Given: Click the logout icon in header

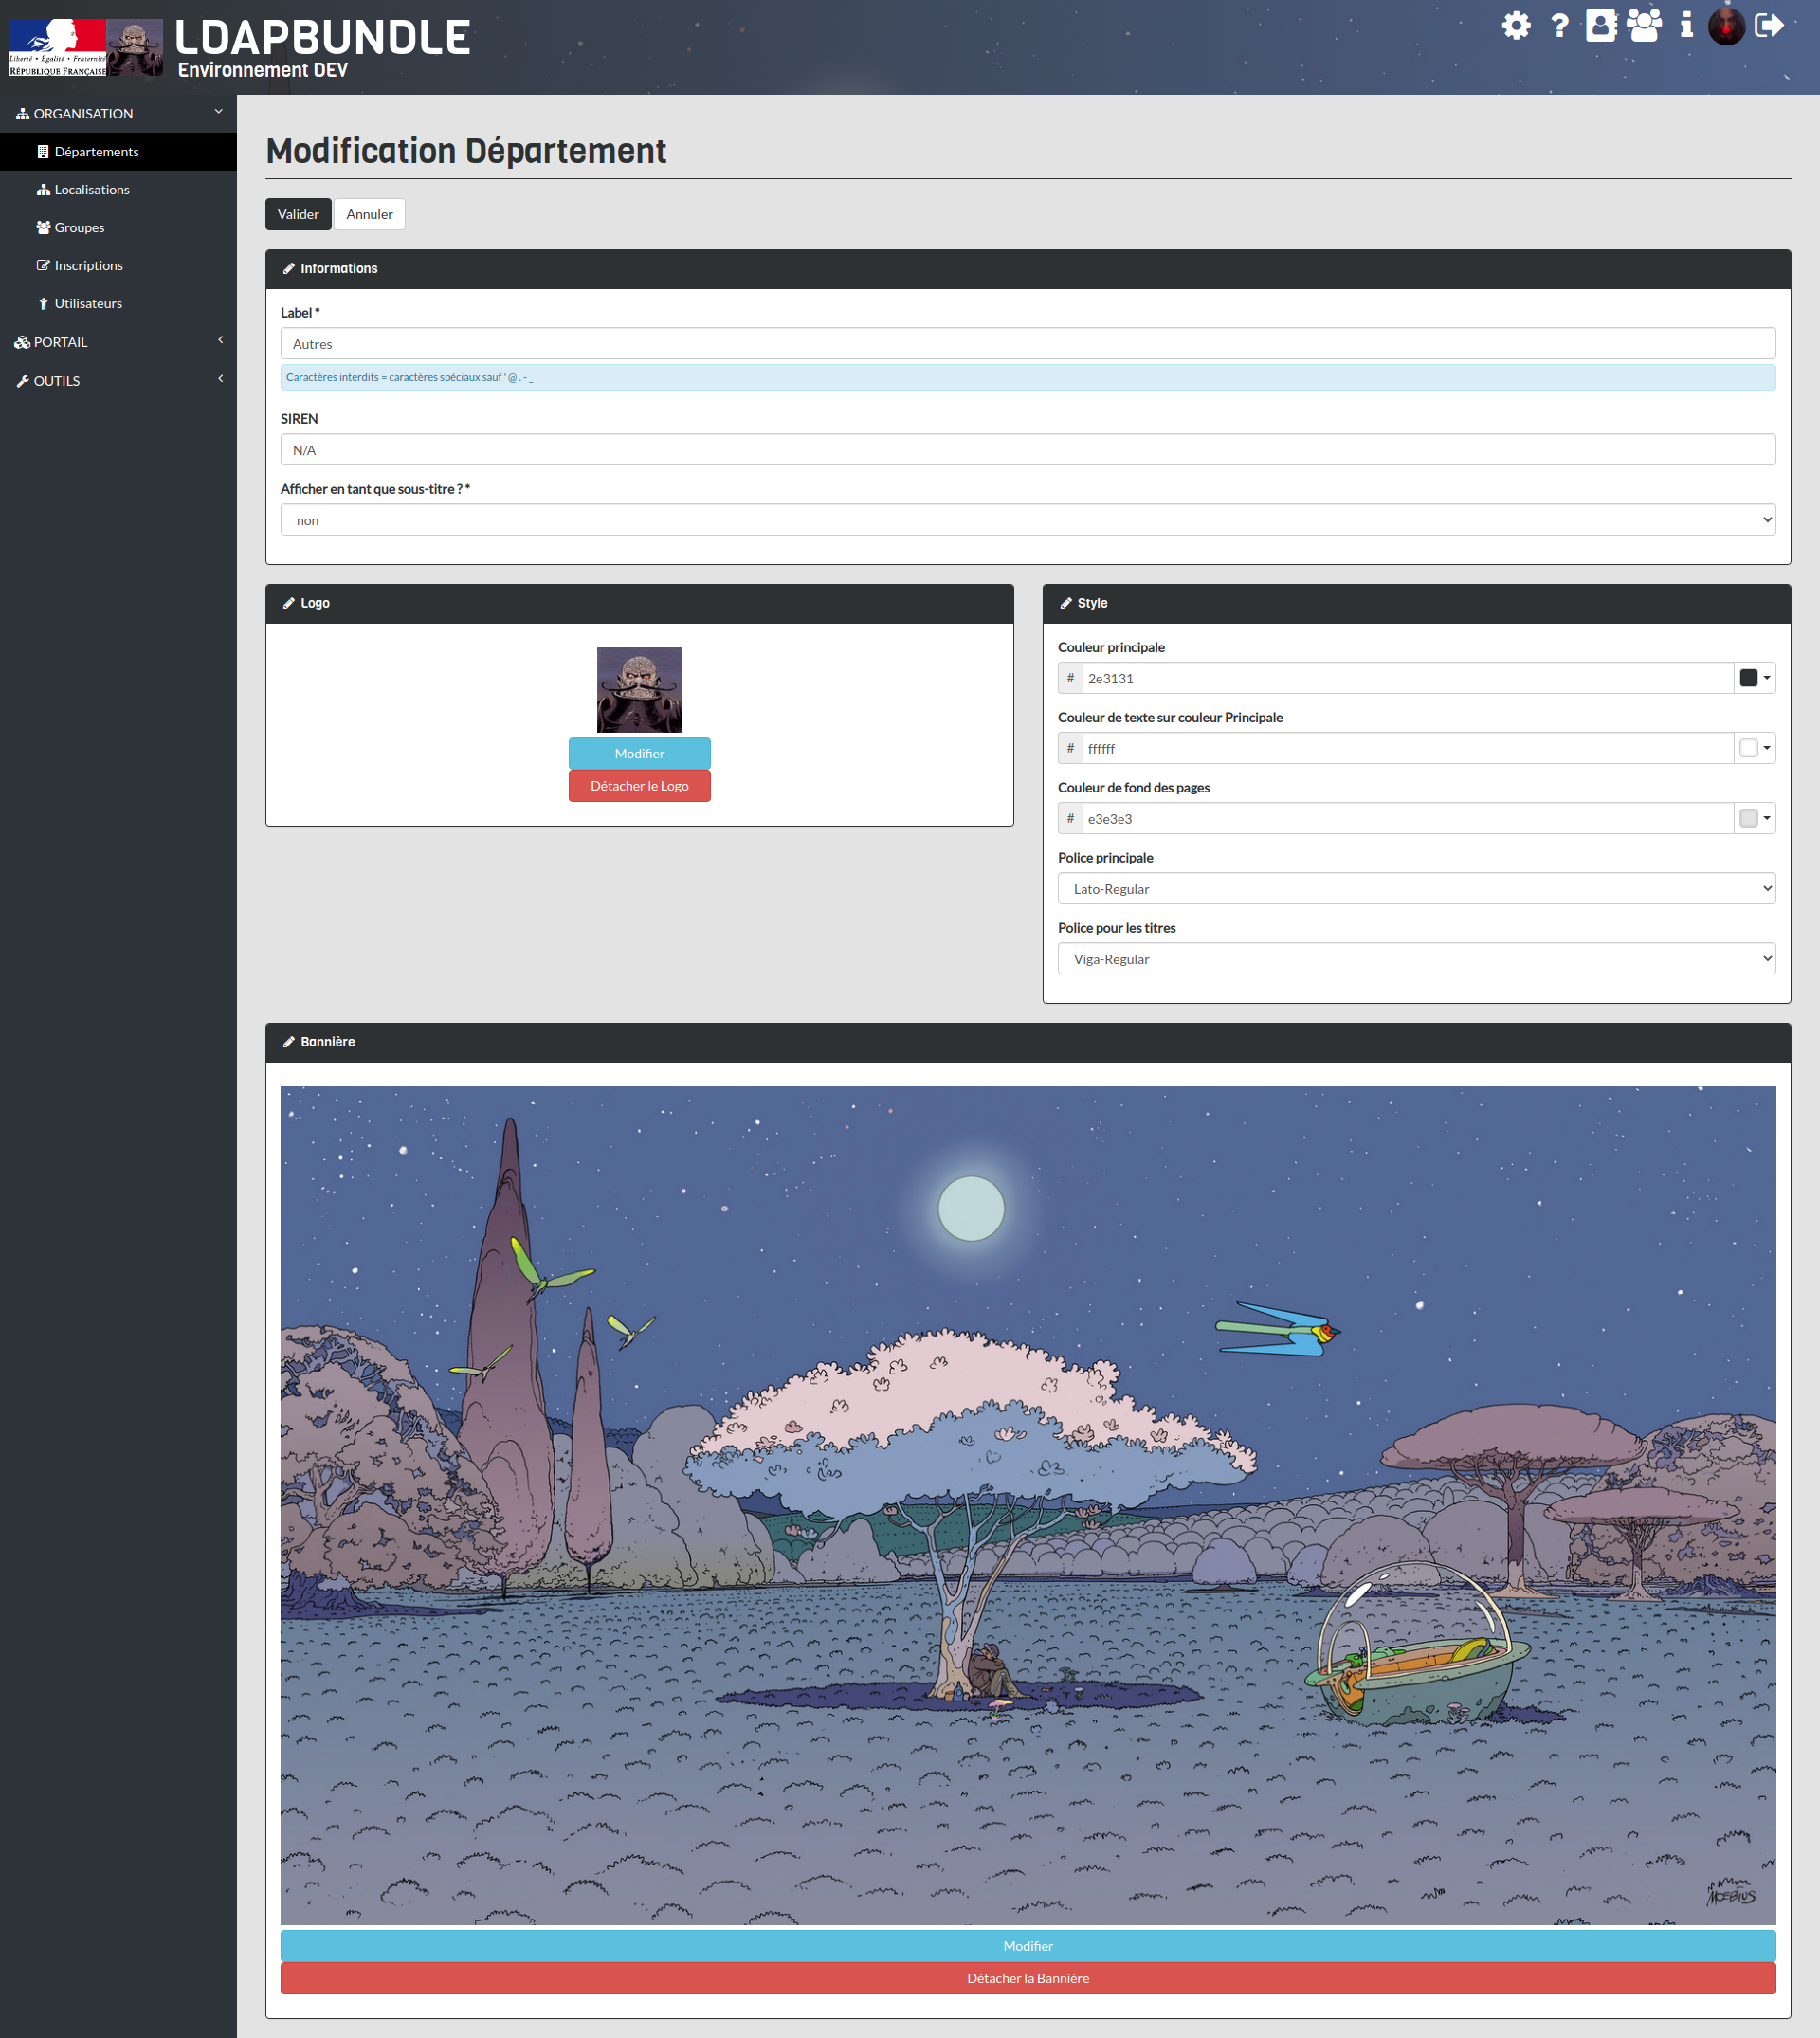Looking at the screenshot, I should [x=1769, y=26].
